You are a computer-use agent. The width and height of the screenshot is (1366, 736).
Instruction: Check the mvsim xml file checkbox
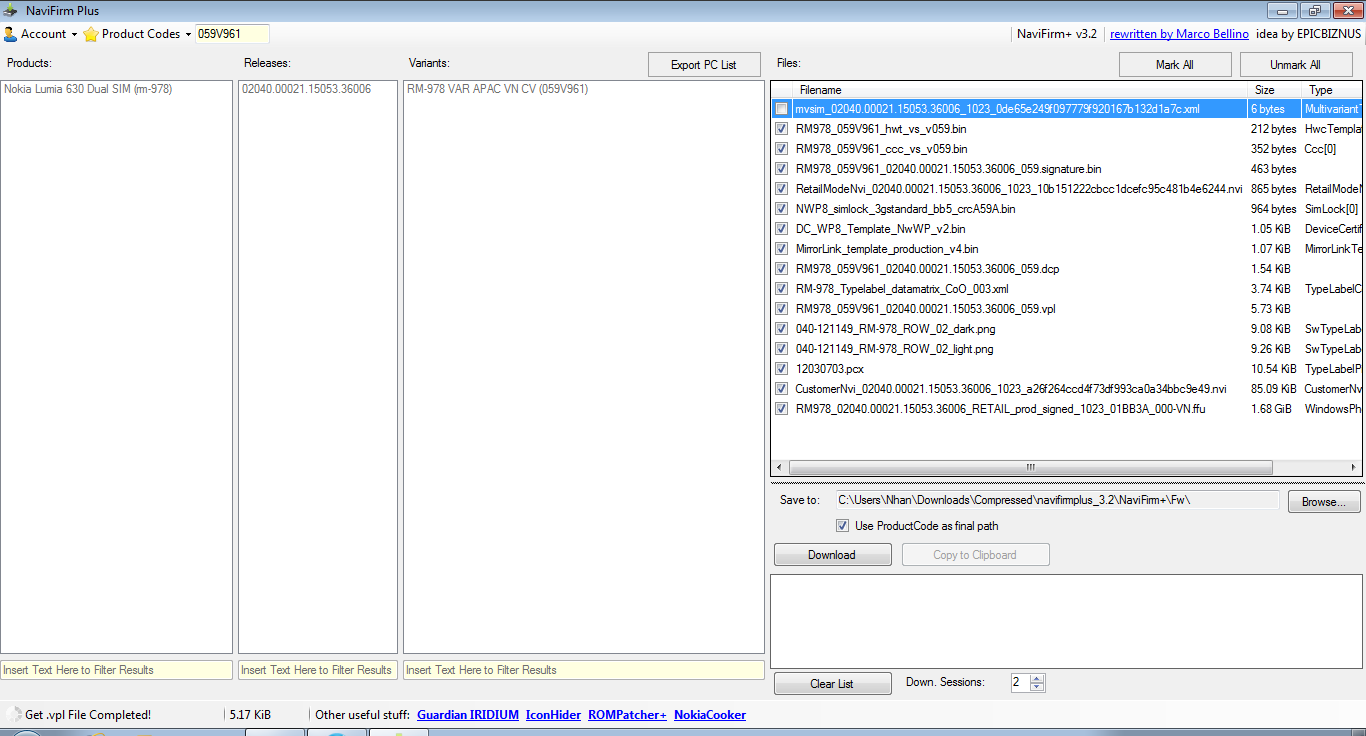781,109
